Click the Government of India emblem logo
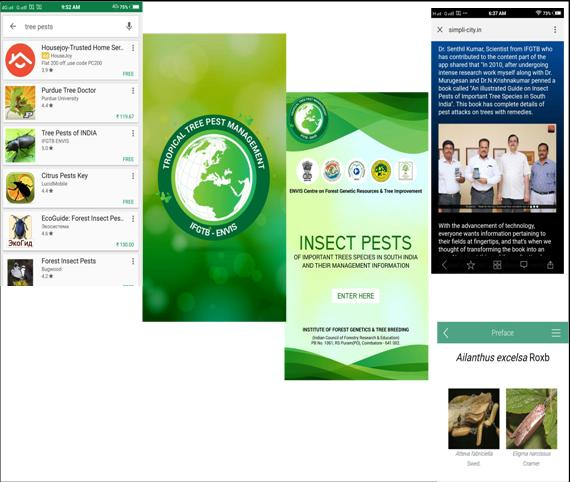570x482 pixels. coord(308,171)
